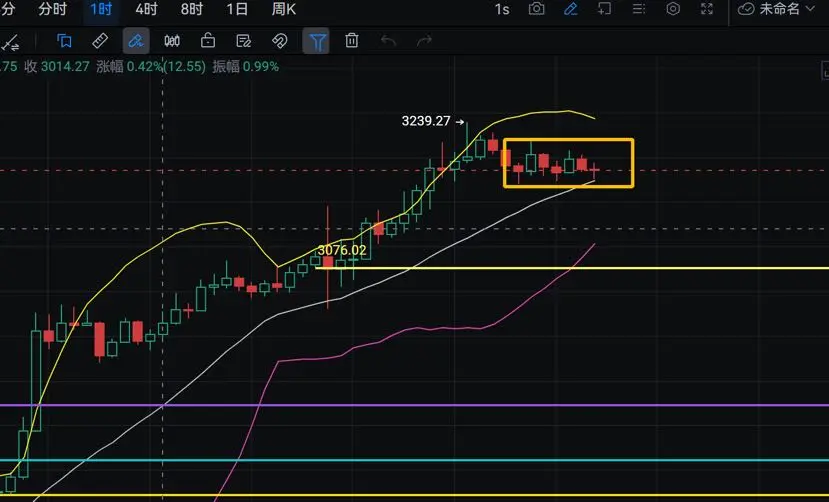Click the 3076.02 price label

[342, 250]
